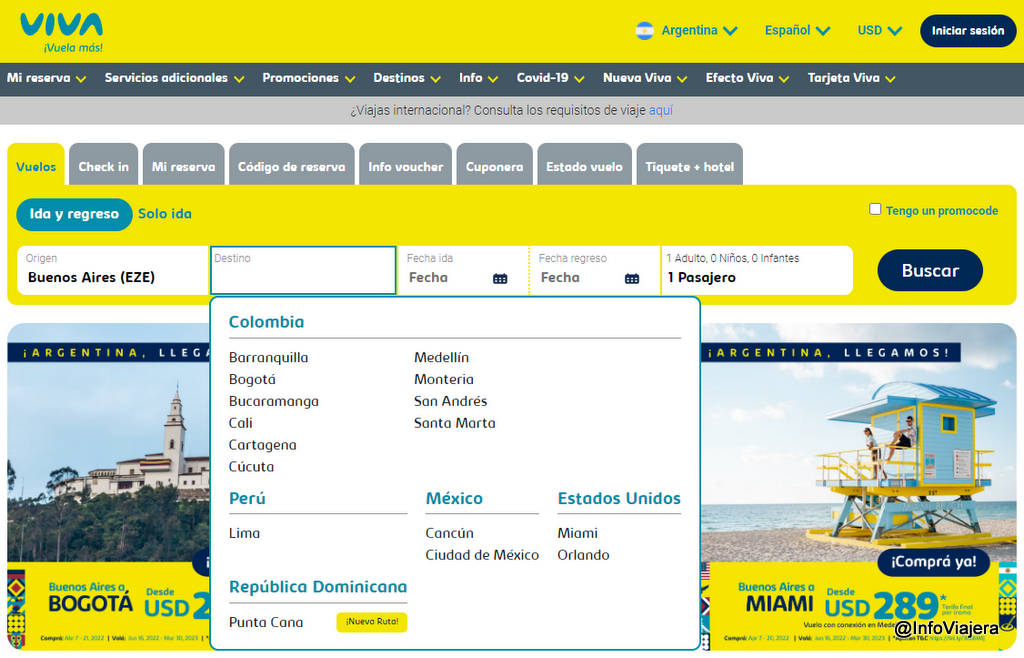This screenshot has height=658, width=1024.
Task: Expand the Tarjeta Viva menu
Action: click(851, 78)
